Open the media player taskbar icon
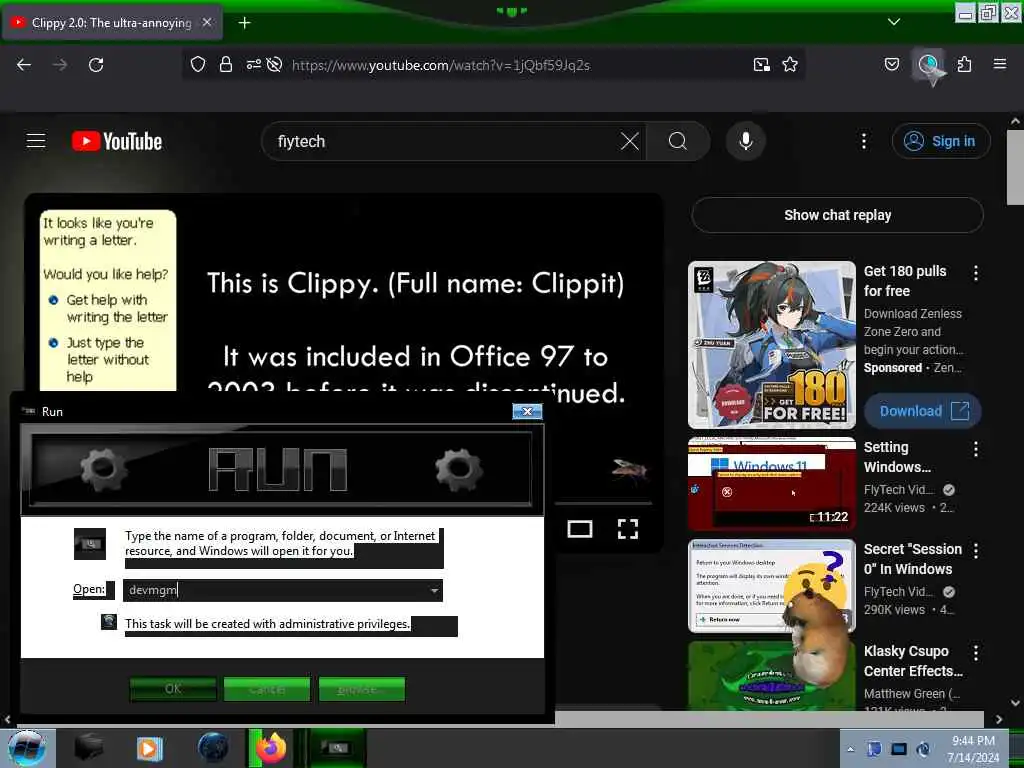The width and height of the screenshot is (1024, 768). coord(150,748)
